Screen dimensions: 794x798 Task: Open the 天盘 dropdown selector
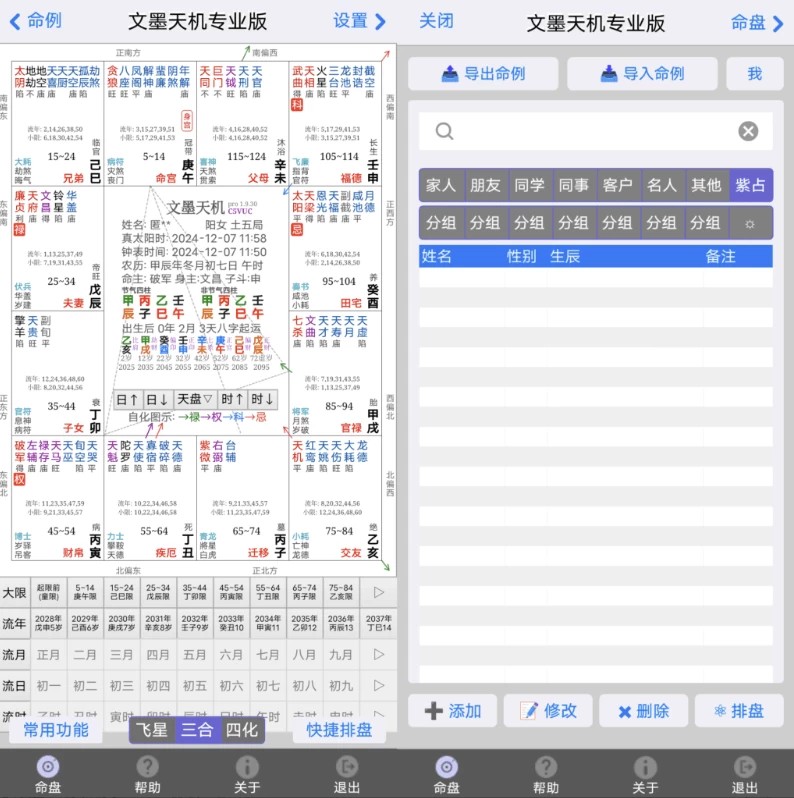pyautogui.click(x=195, y=398)
